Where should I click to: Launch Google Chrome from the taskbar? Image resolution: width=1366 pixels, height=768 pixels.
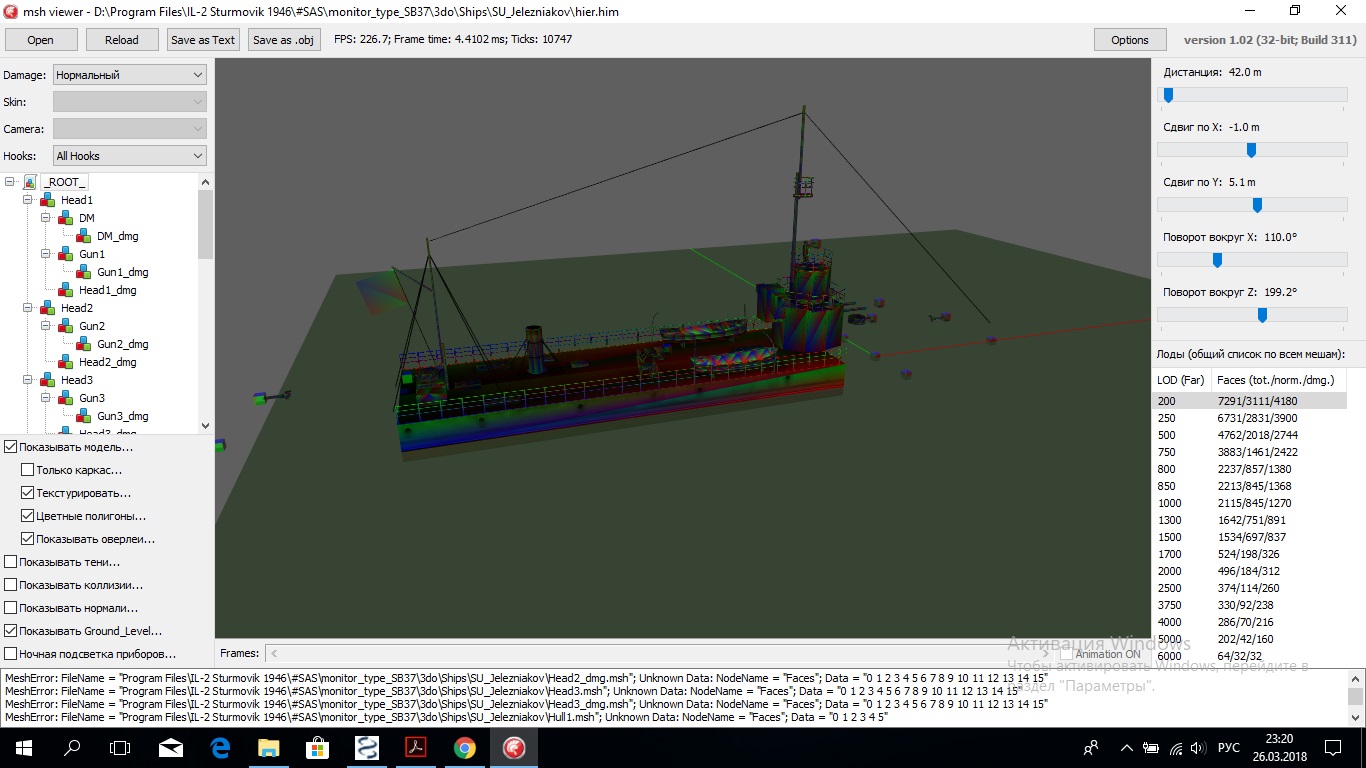(x=465, y=747)
